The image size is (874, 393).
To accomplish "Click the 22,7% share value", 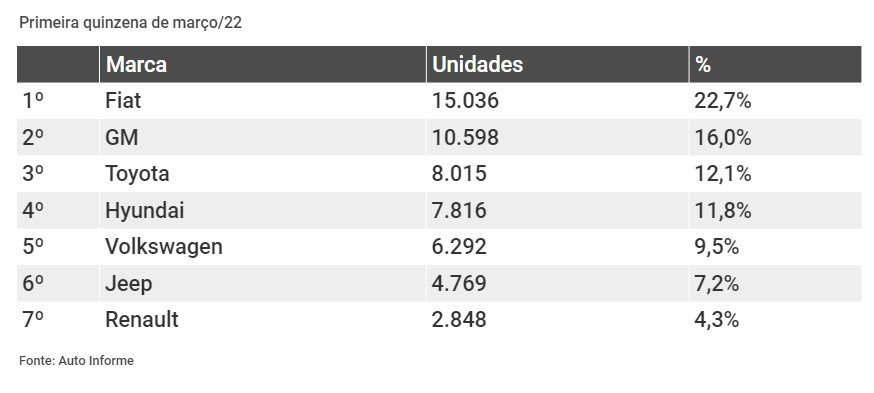I will [x=722, y=101].
